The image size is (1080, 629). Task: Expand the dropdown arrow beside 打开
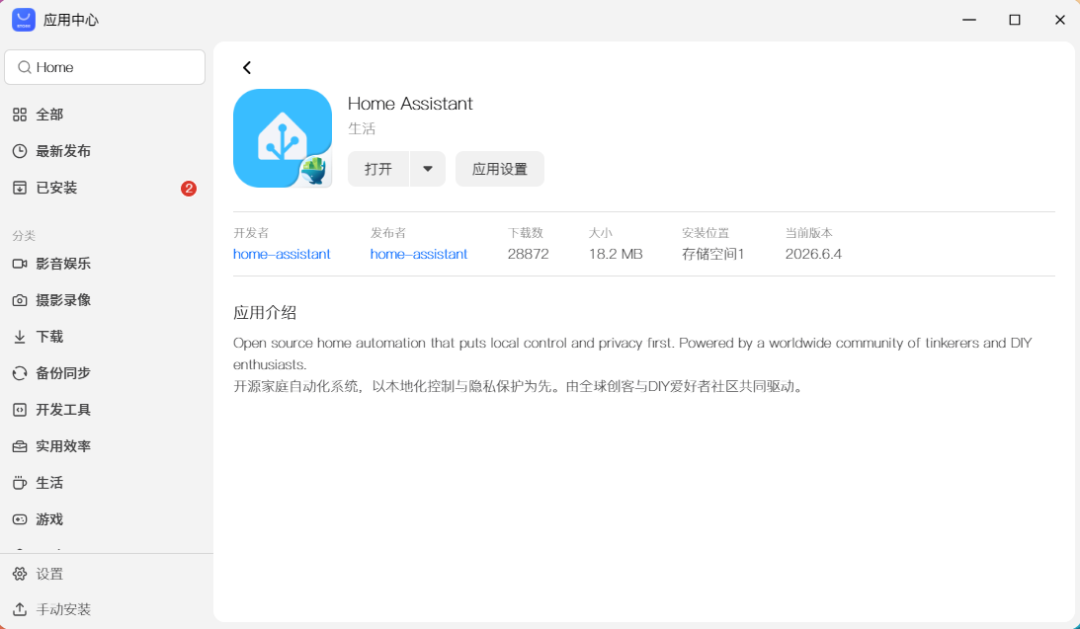pos(428,169)
